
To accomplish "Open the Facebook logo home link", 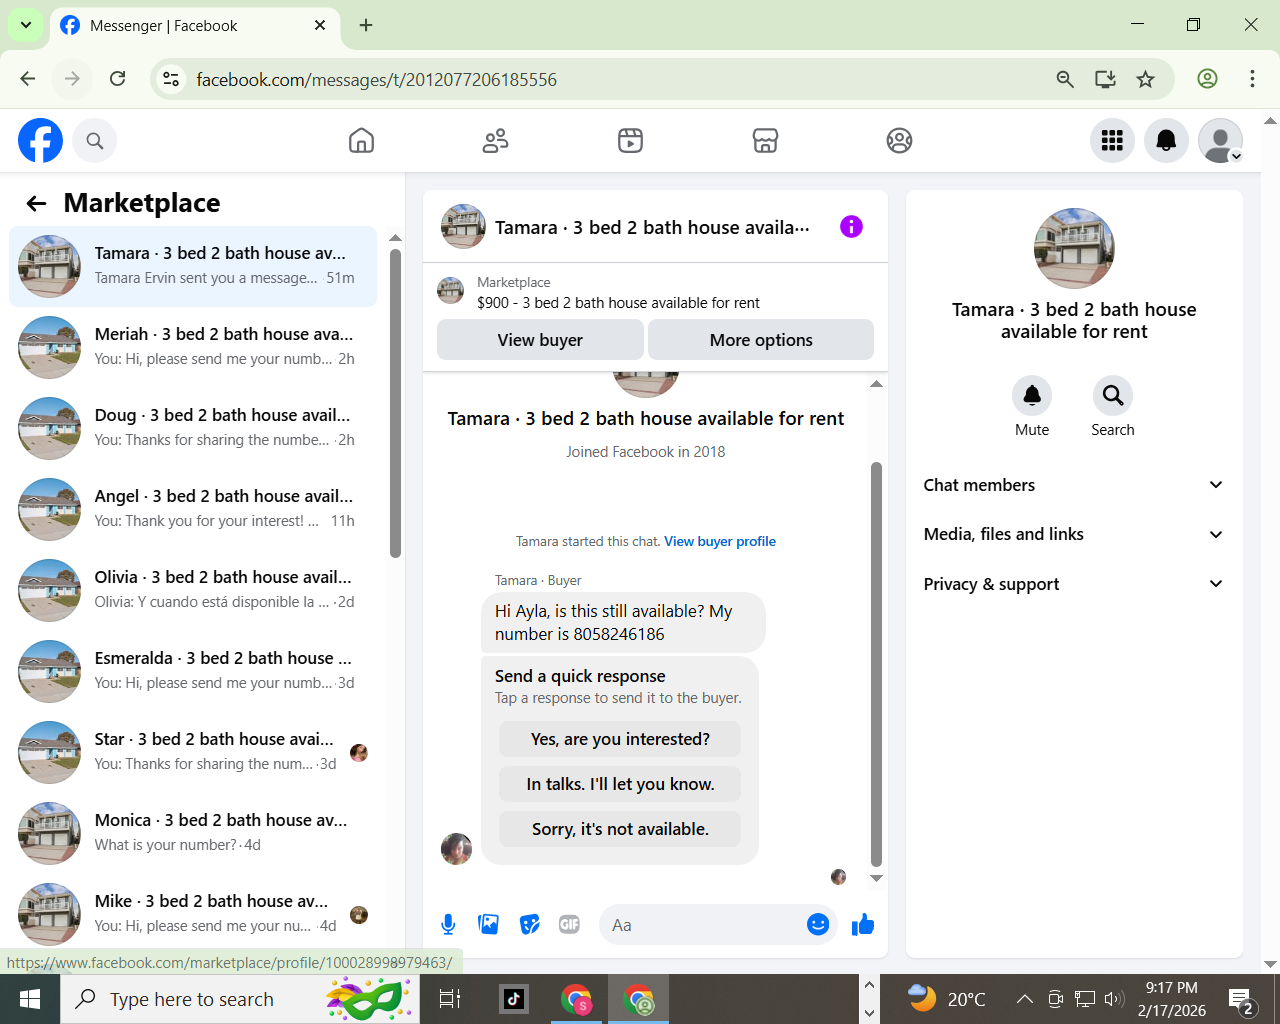I will [40, 140].
